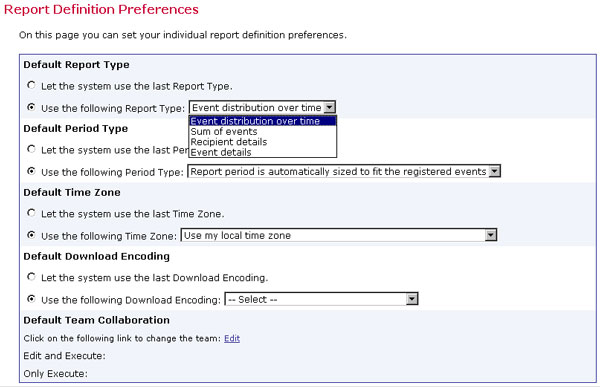Click the 'Default Report Type' heading

(x=77, y=65)
